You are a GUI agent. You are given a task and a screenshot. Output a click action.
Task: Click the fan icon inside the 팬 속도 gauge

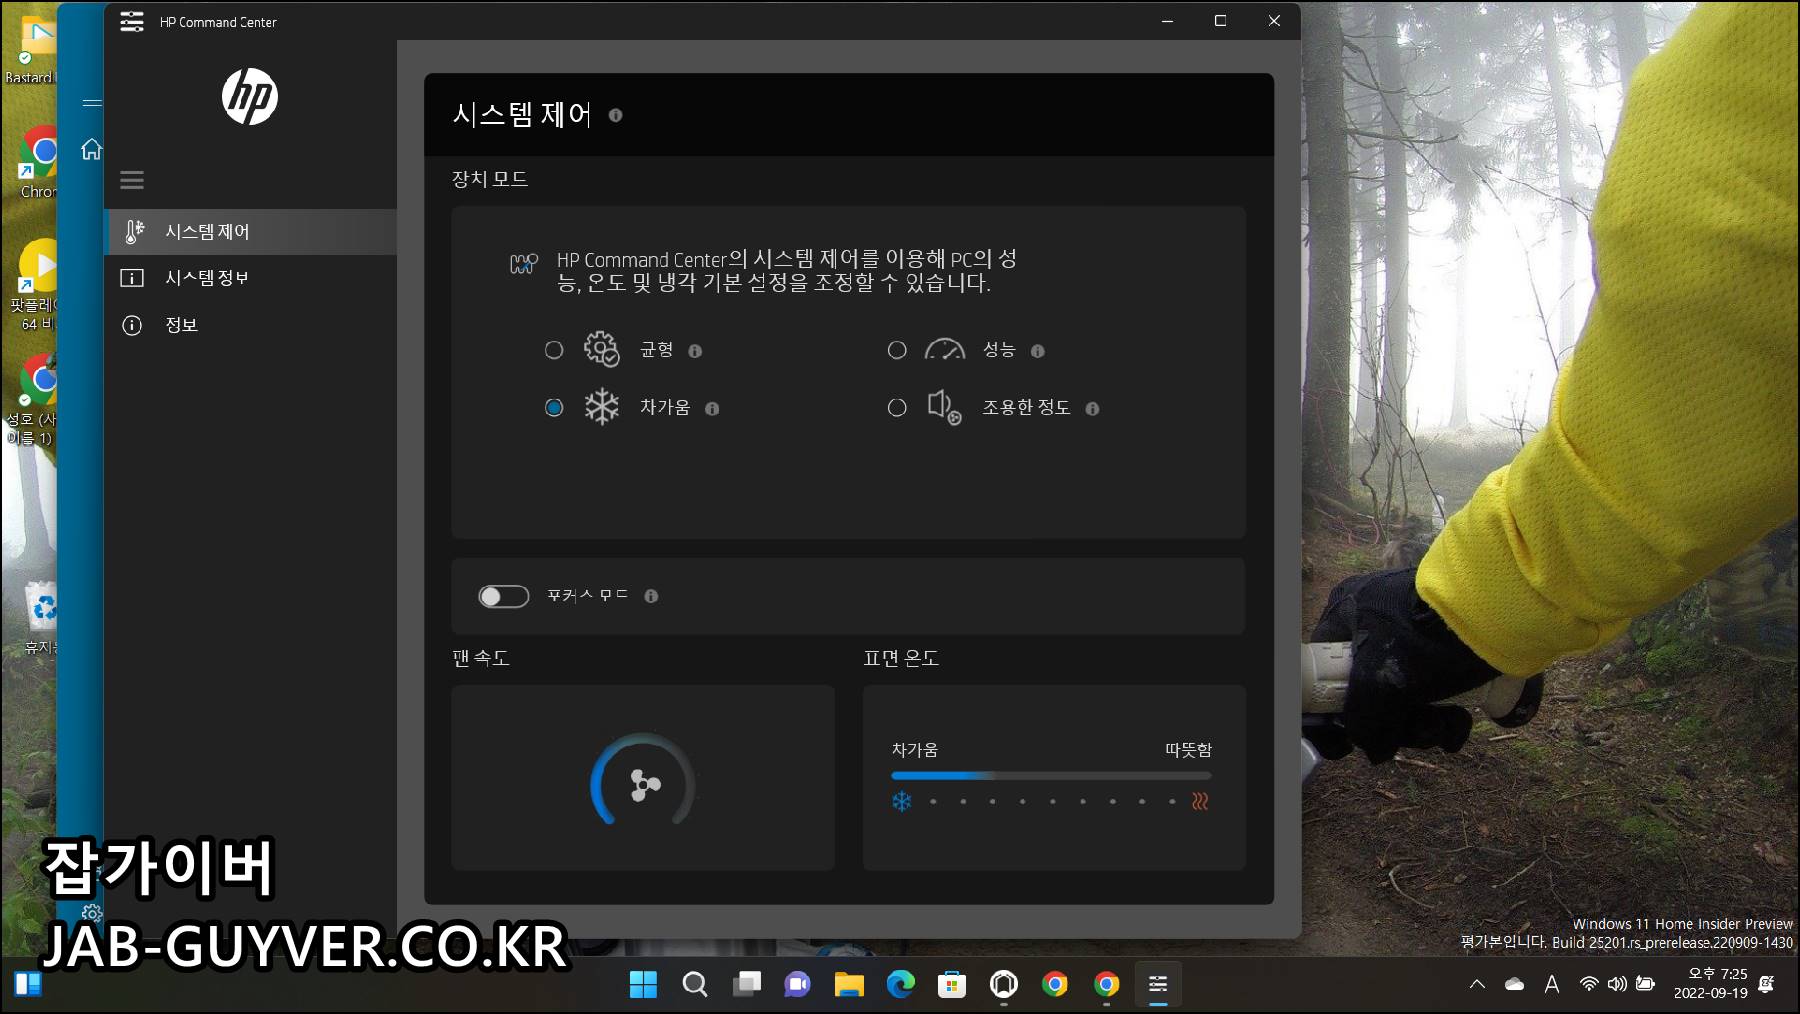click(643, 785)
